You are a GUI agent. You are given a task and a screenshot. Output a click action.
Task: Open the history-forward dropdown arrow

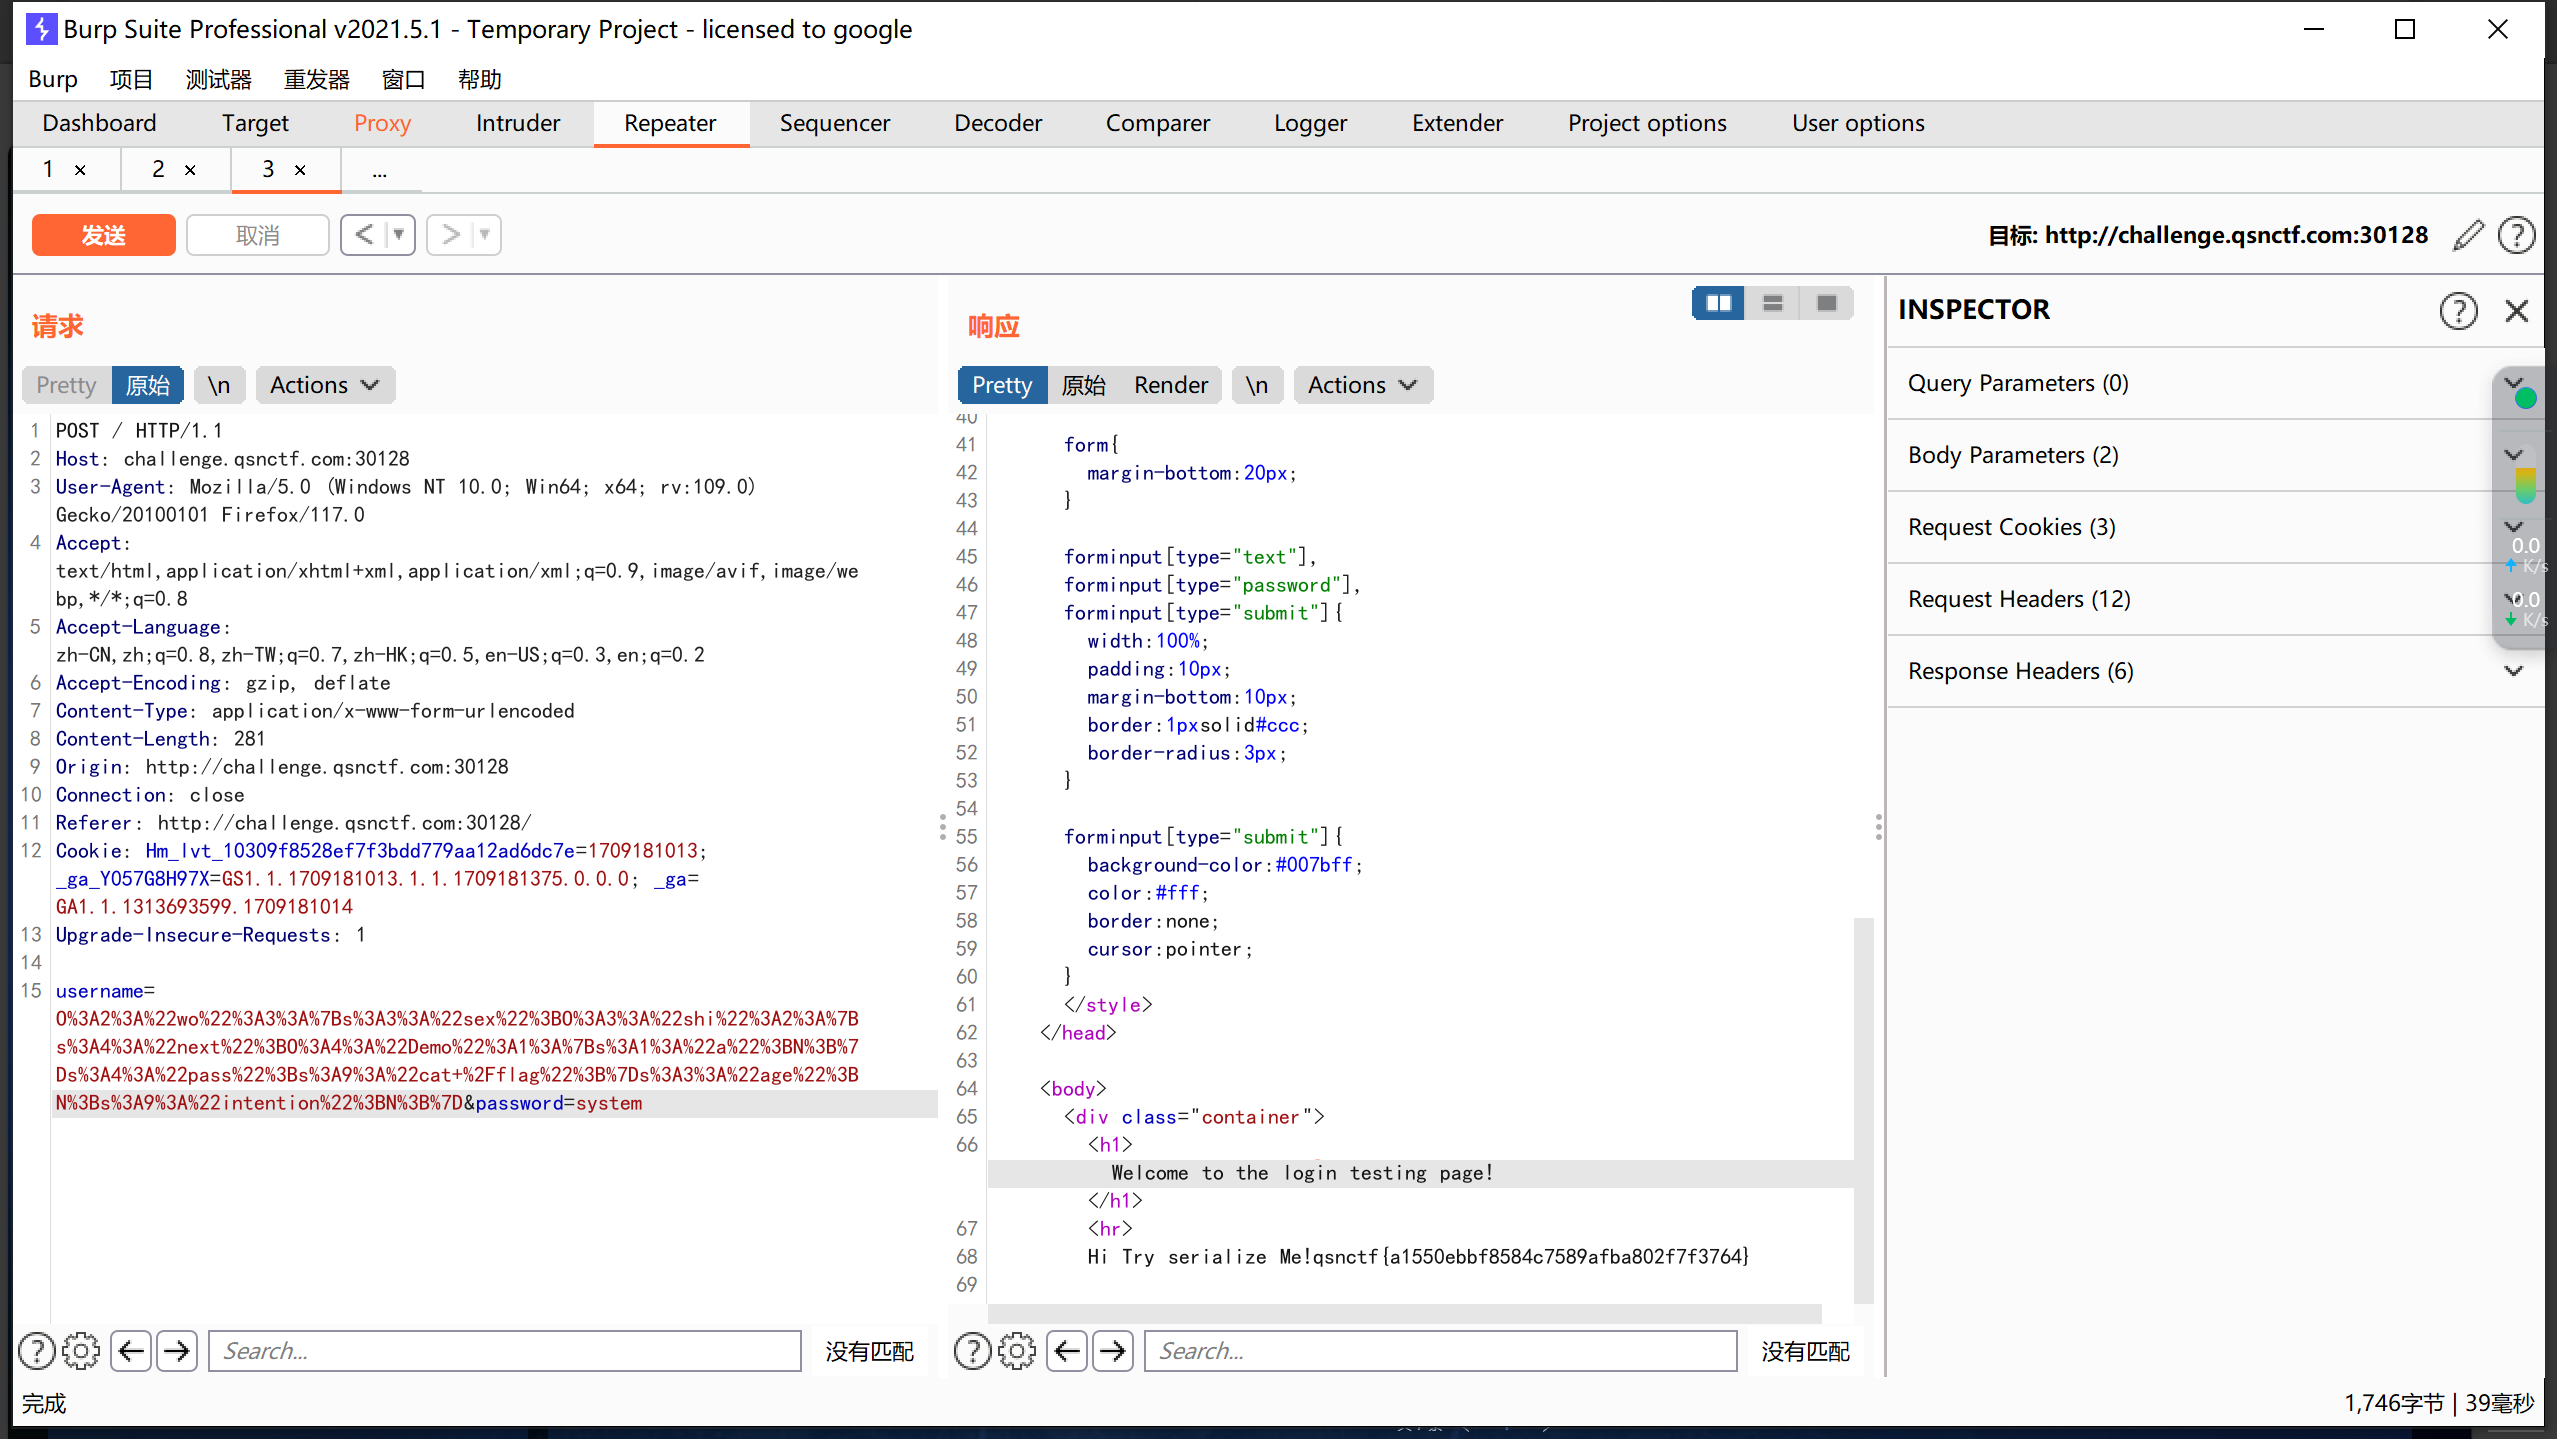tap(485, 235)
